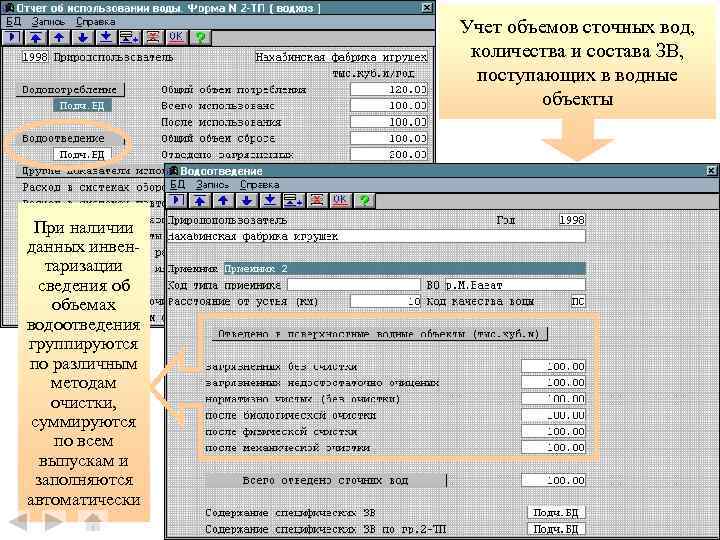Viewport: 720px width, 540px height.
Task: Click the После использования value field
Action: (x=388, y=122)
